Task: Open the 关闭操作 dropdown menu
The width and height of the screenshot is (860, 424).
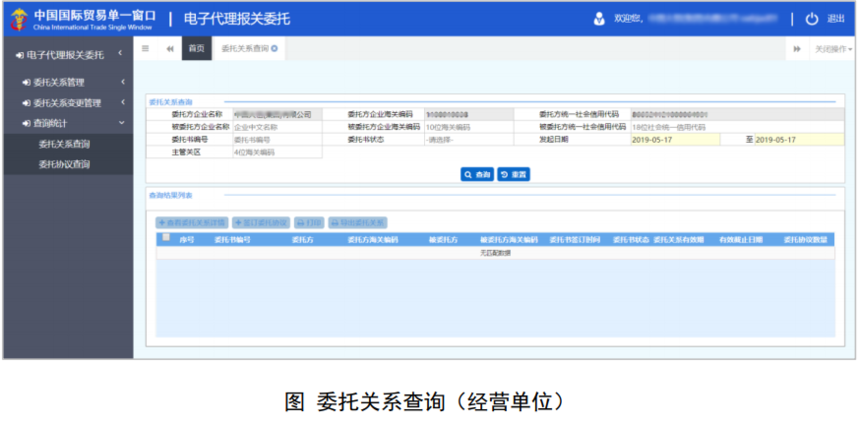Action: click(x=832, y=48)
